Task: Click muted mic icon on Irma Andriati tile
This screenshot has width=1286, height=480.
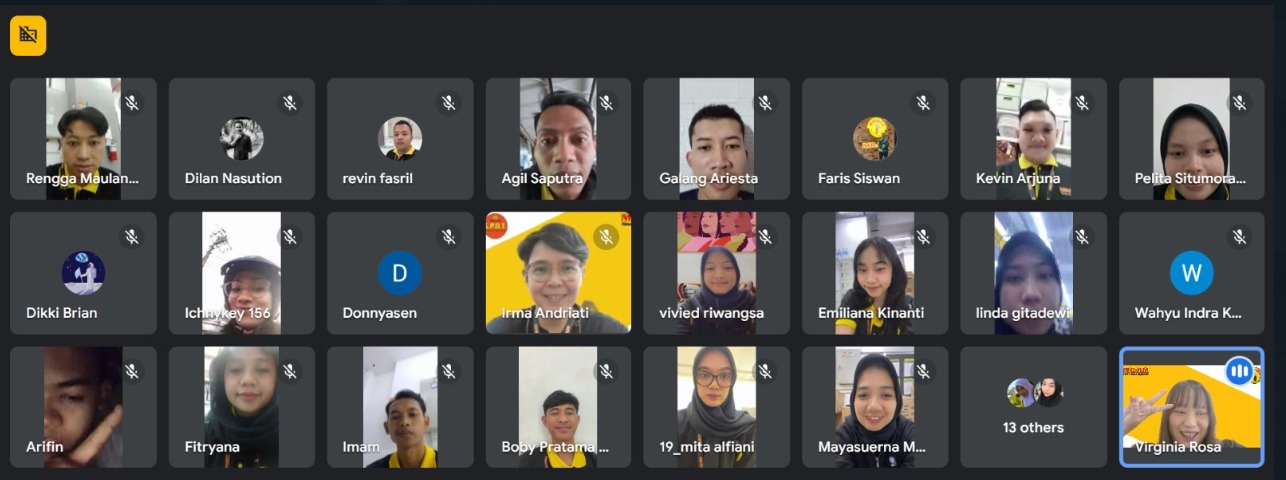Action: [x=606, y=237]
